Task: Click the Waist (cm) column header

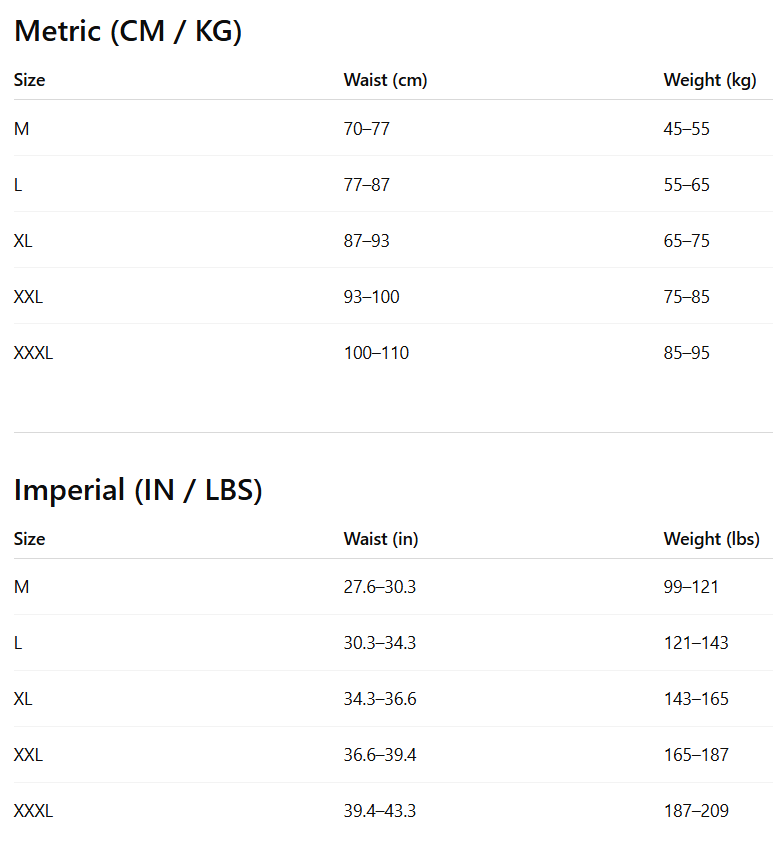Action: point(385,80)
